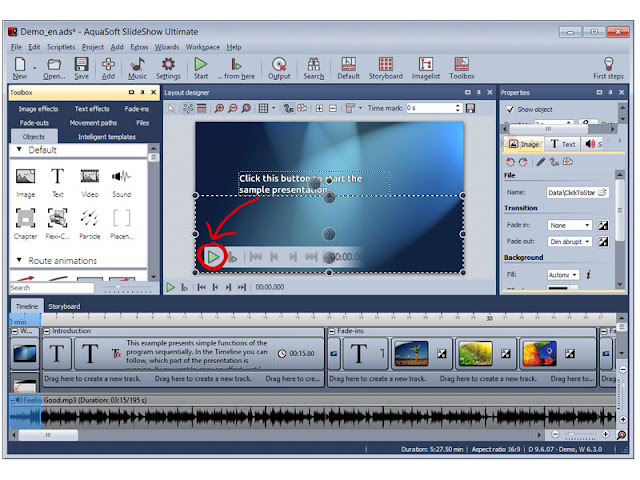Image resolution: width=640 pixels, height=480 pixels.
Task: Switch to Imagelist layout icon
Action: 426,68
